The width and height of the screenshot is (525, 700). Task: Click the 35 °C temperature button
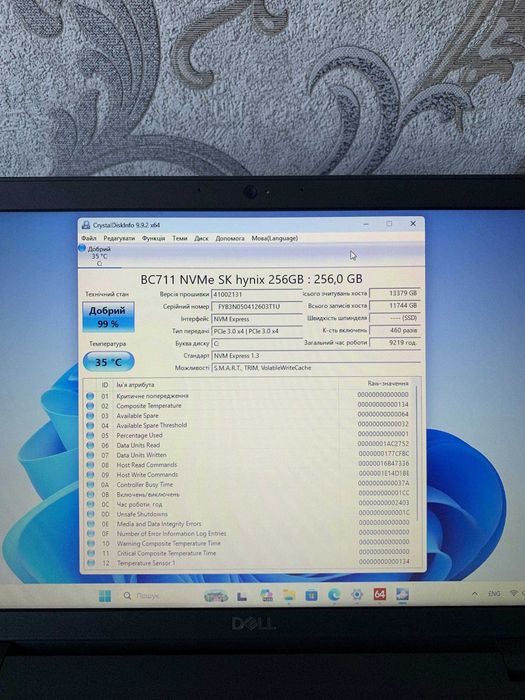(x=108, y=362)
